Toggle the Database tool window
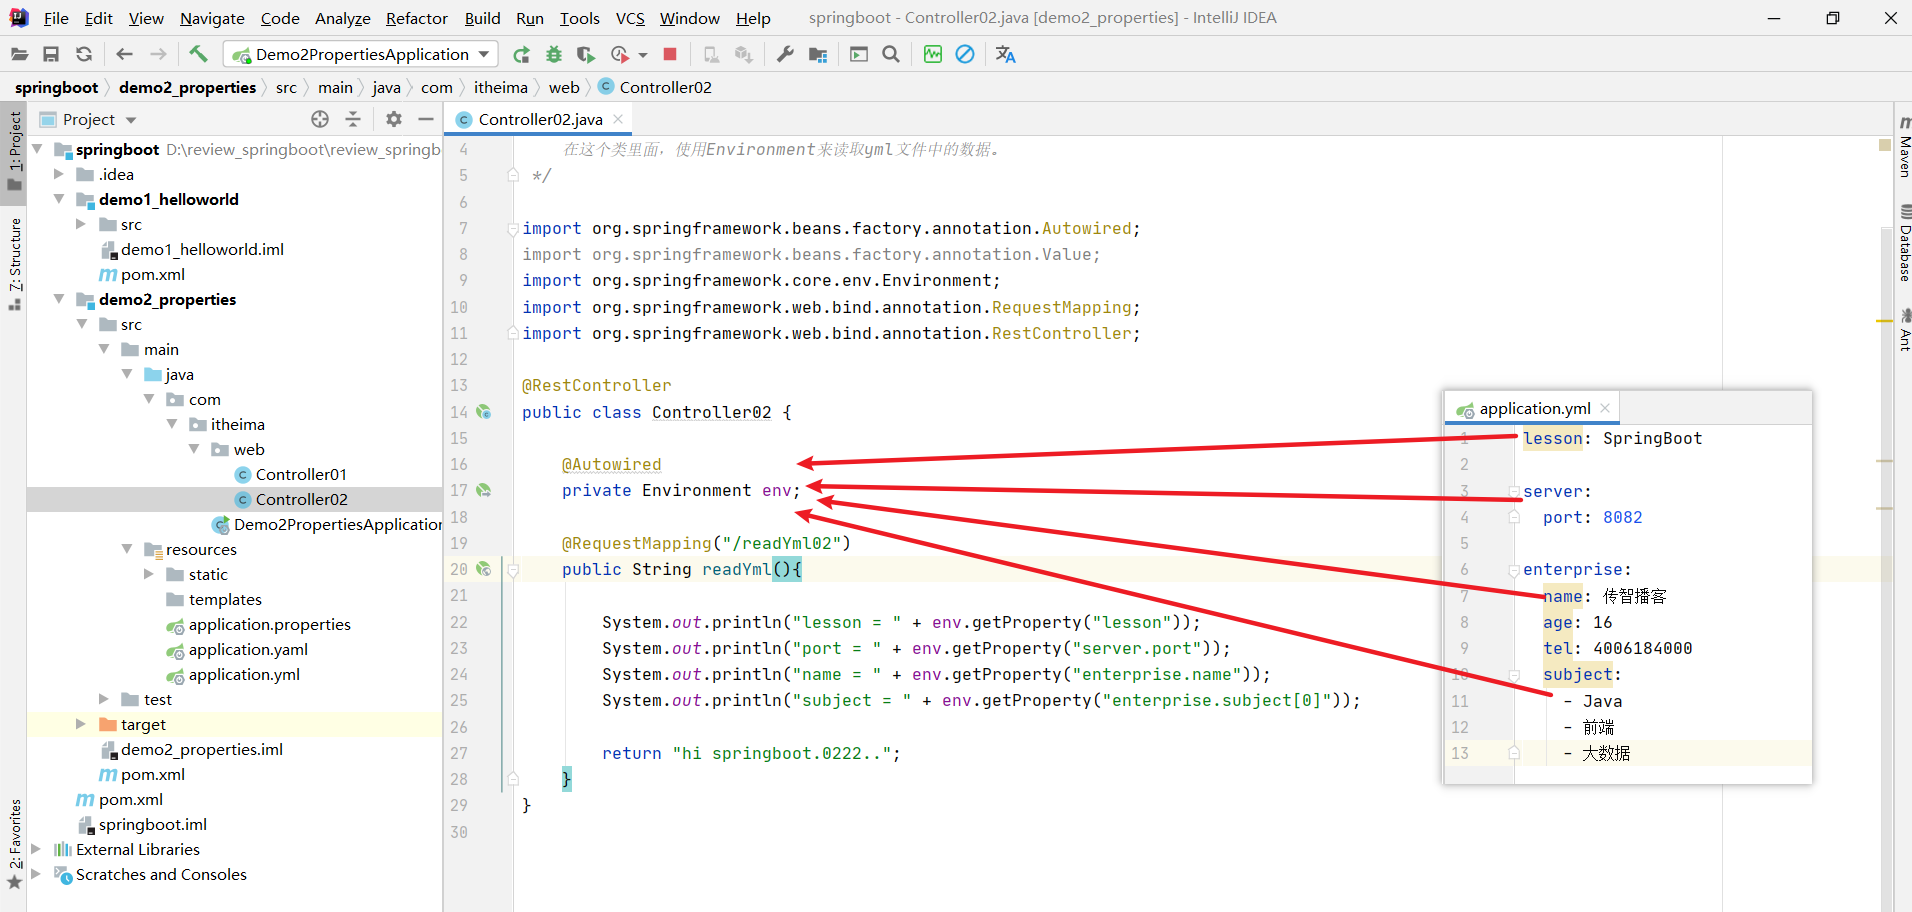 pos(1904,245)
